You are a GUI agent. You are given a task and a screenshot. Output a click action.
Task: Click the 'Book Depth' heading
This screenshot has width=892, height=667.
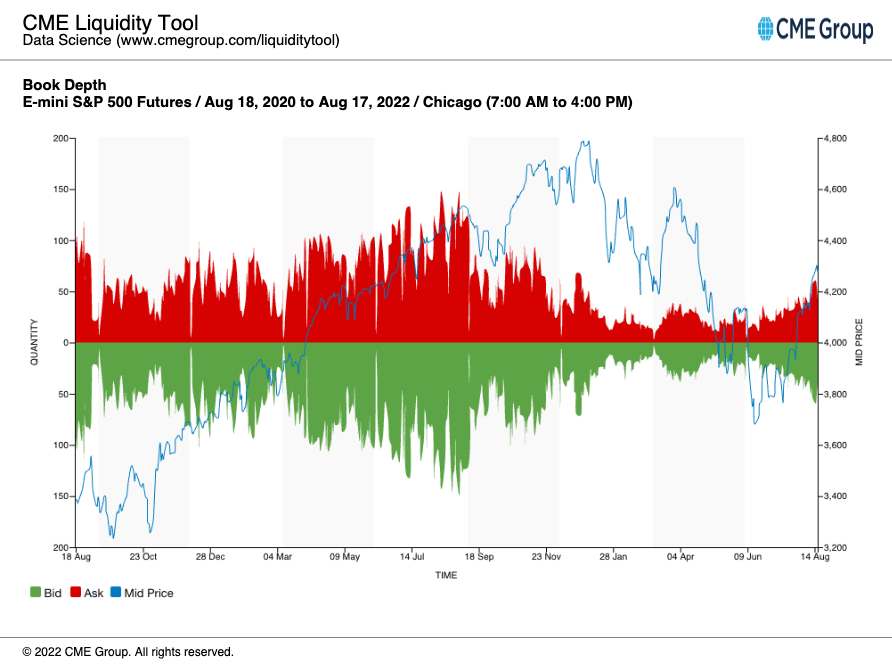pos(64,85)
